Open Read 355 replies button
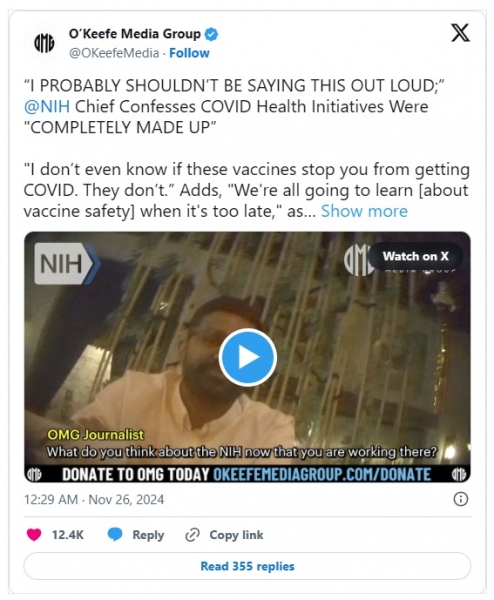The width and height of the screenshot is (494, 600). point(247,566)
